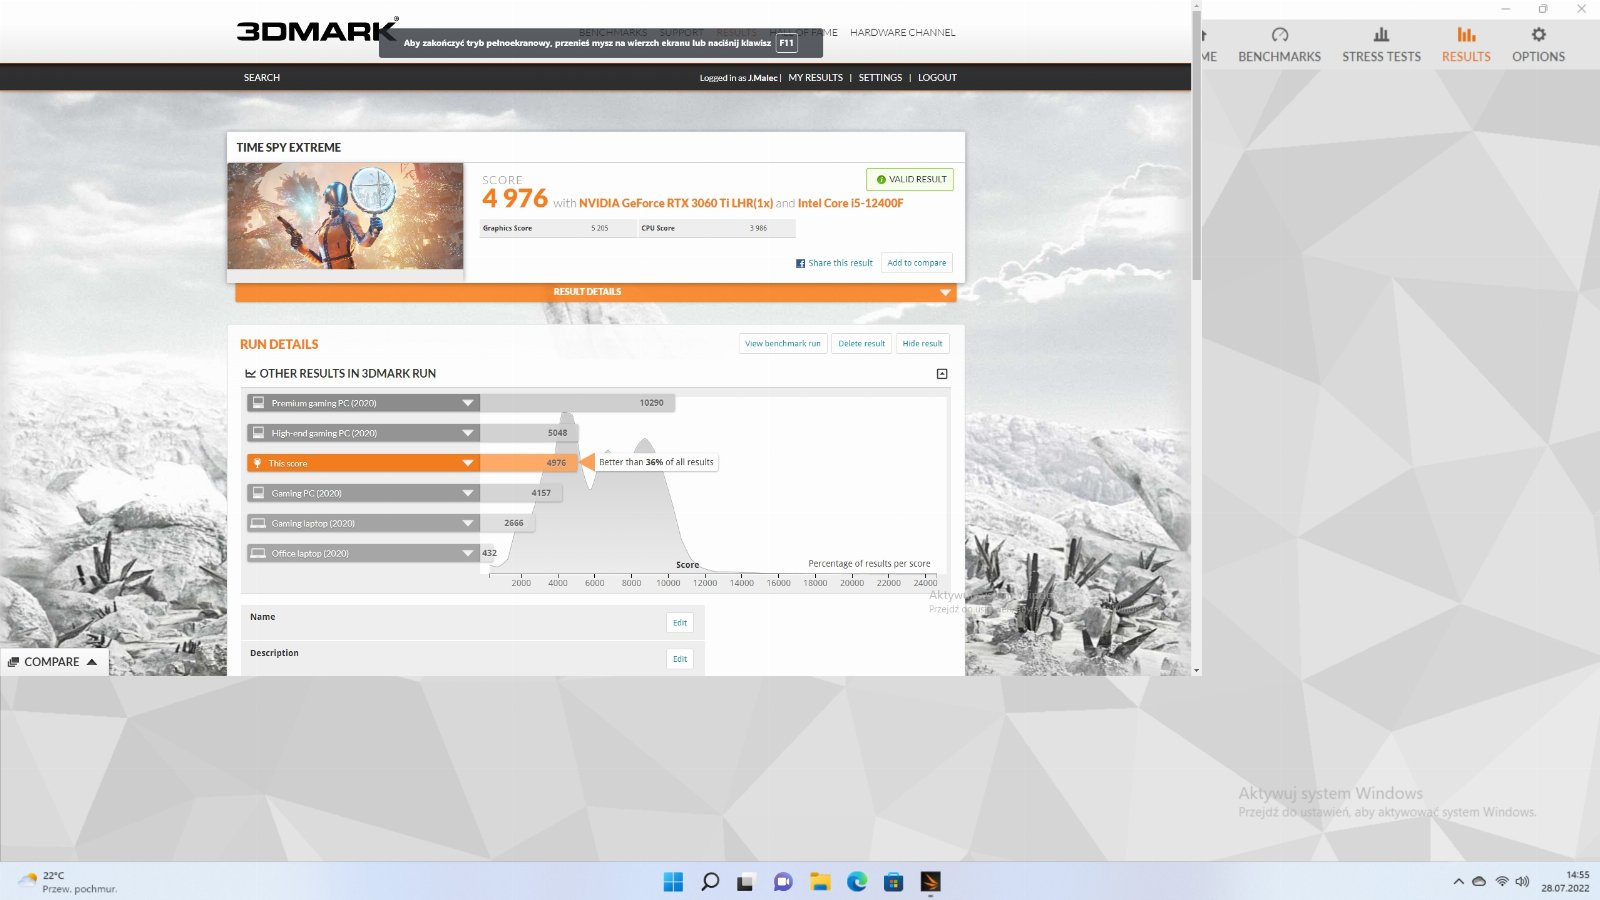This screenshot has height=900, width=1600.
Task: Click the This score lightbulb icon
Action: [257, 463]
